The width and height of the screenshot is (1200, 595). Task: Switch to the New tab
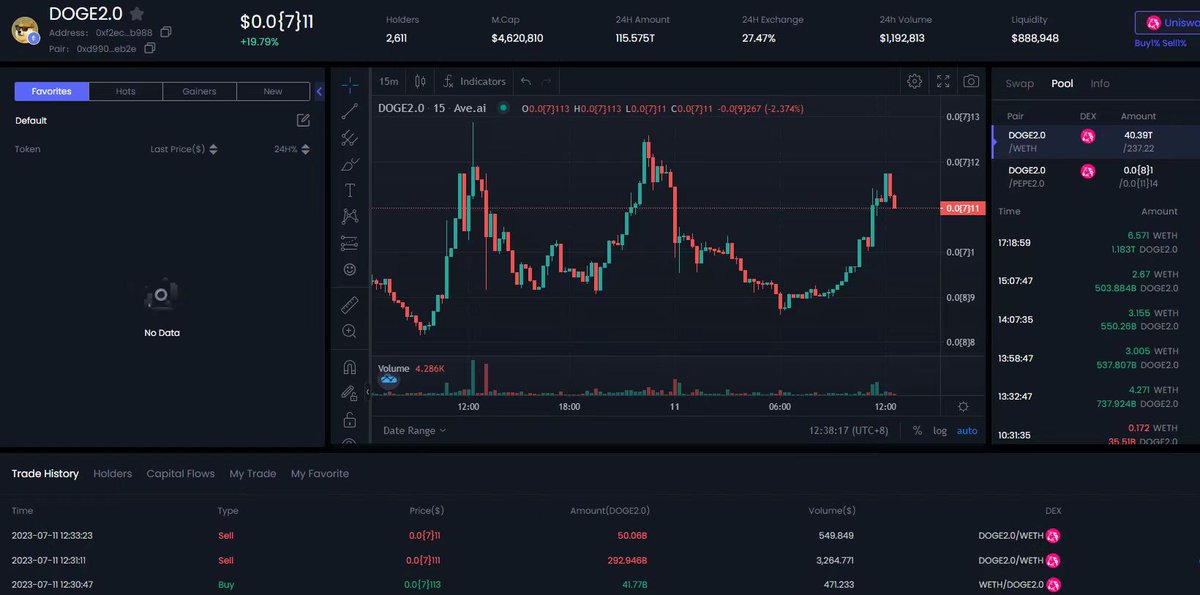[x=273, y=91]
